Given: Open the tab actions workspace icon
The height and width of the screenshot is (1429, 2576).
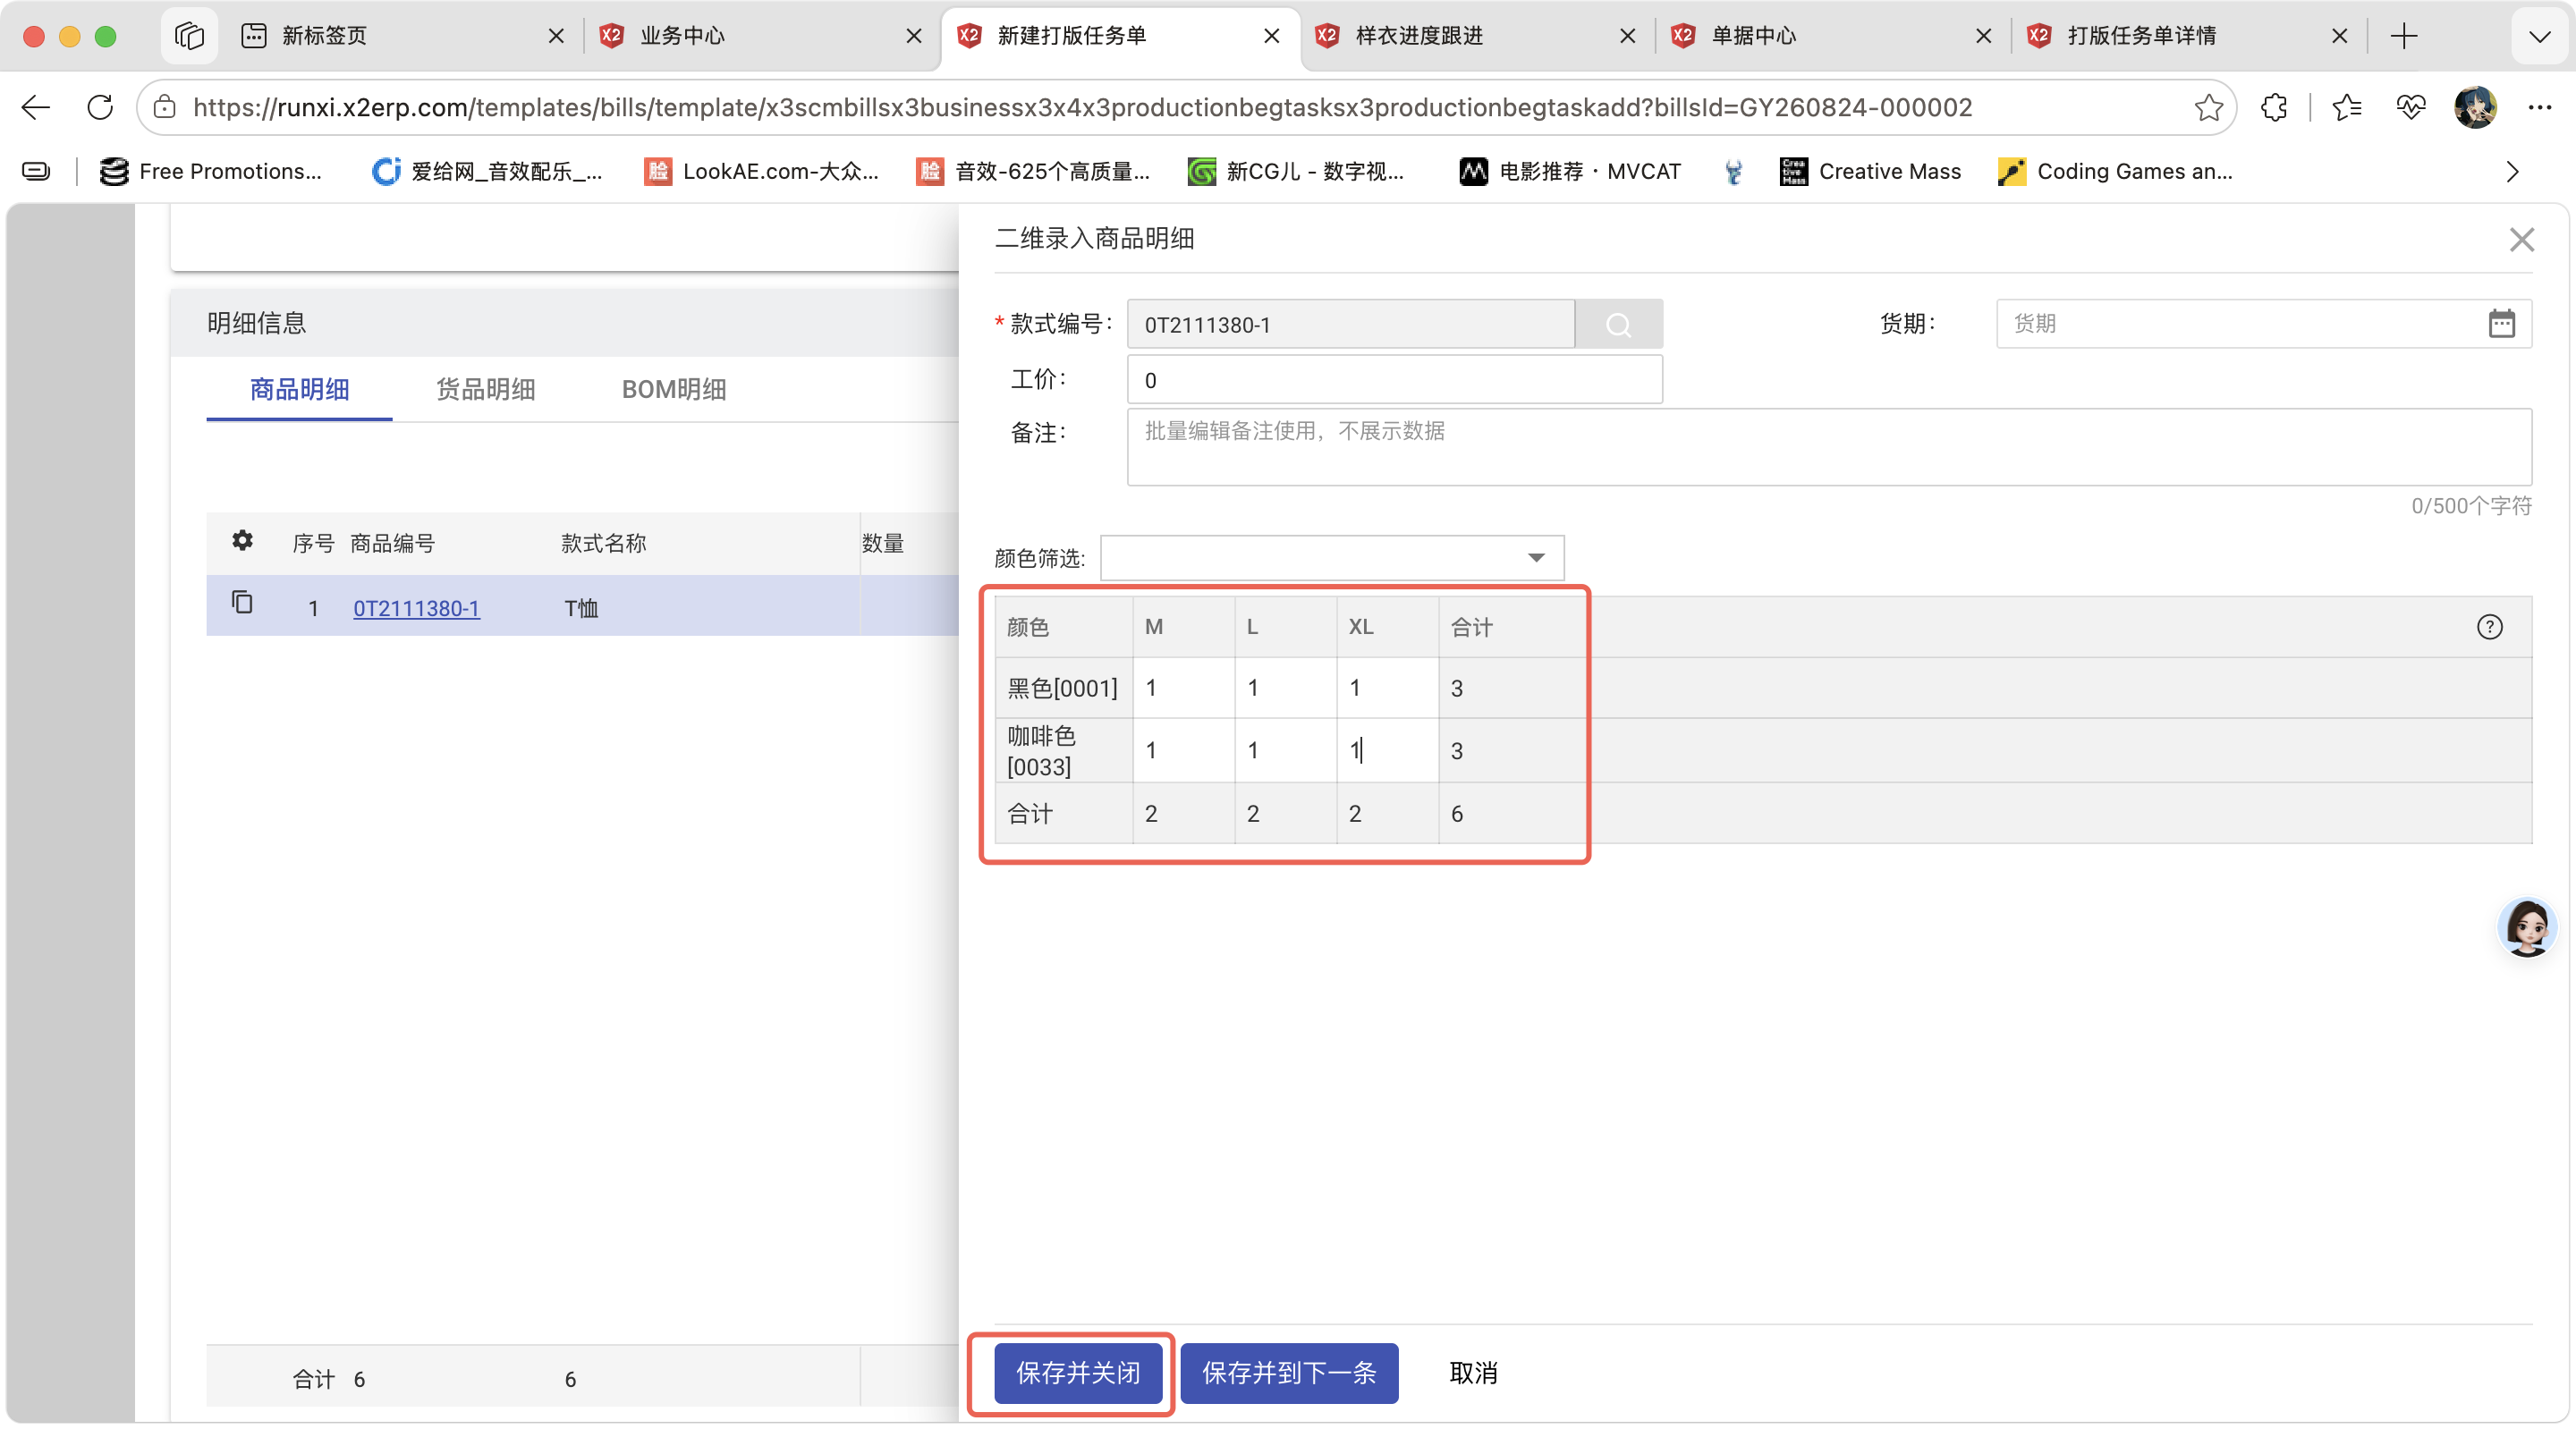Looking at the screenshot, I should click(189, 36).
